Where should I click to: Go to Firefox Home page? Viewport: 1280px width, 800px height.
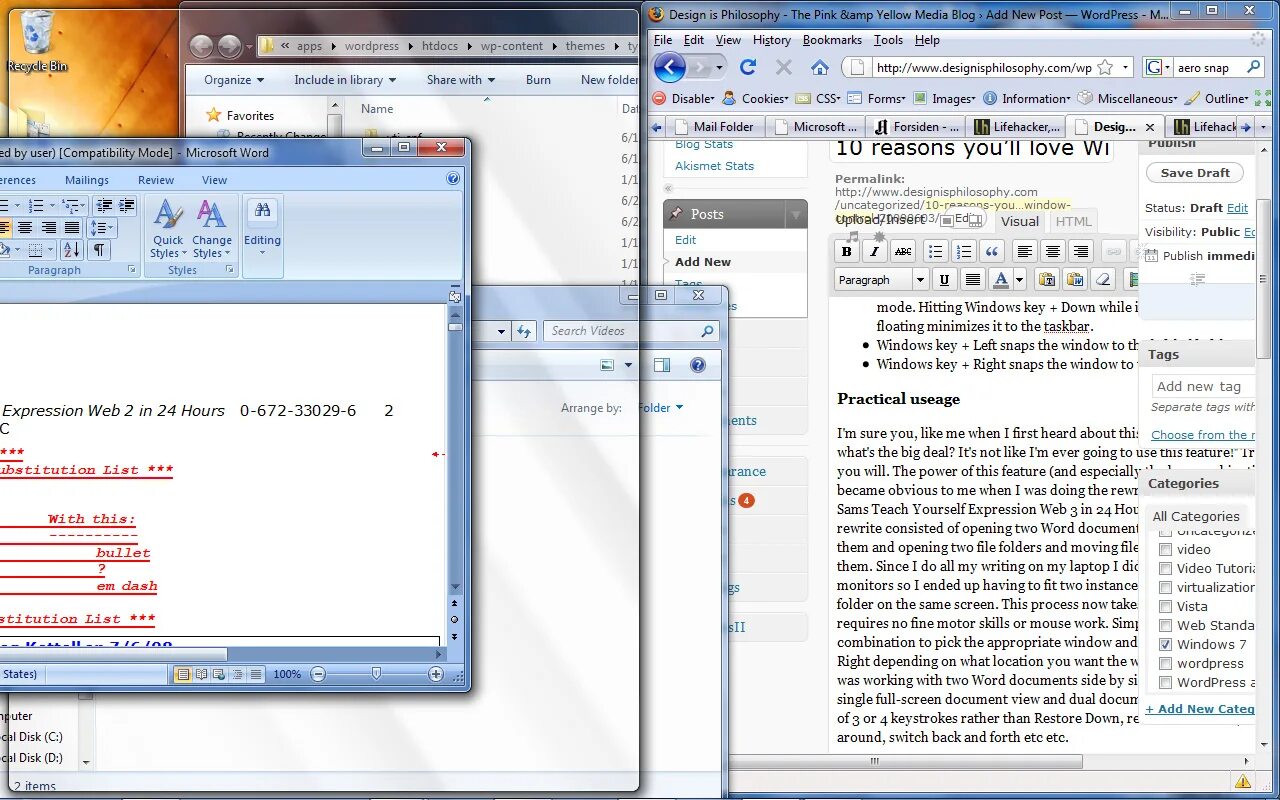pyautogui.click(x=820, y=67)
